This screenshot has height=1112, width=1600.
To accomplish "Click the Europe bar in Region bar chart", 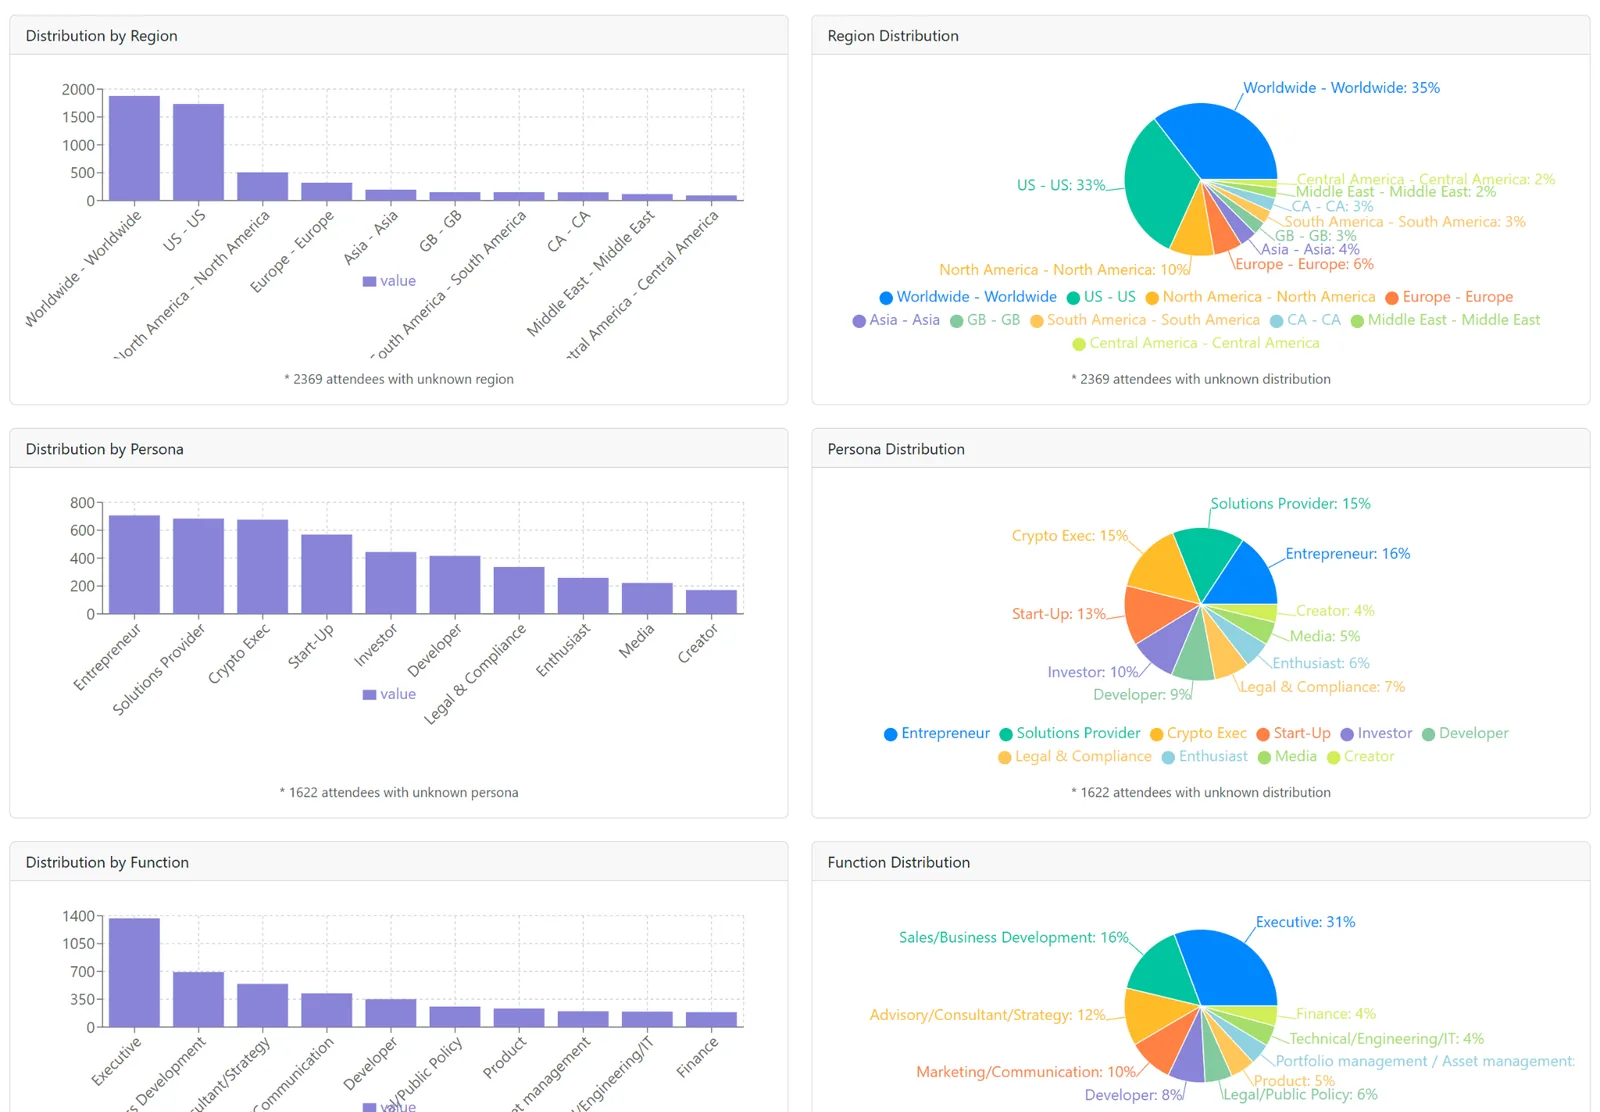I will 326,191.
